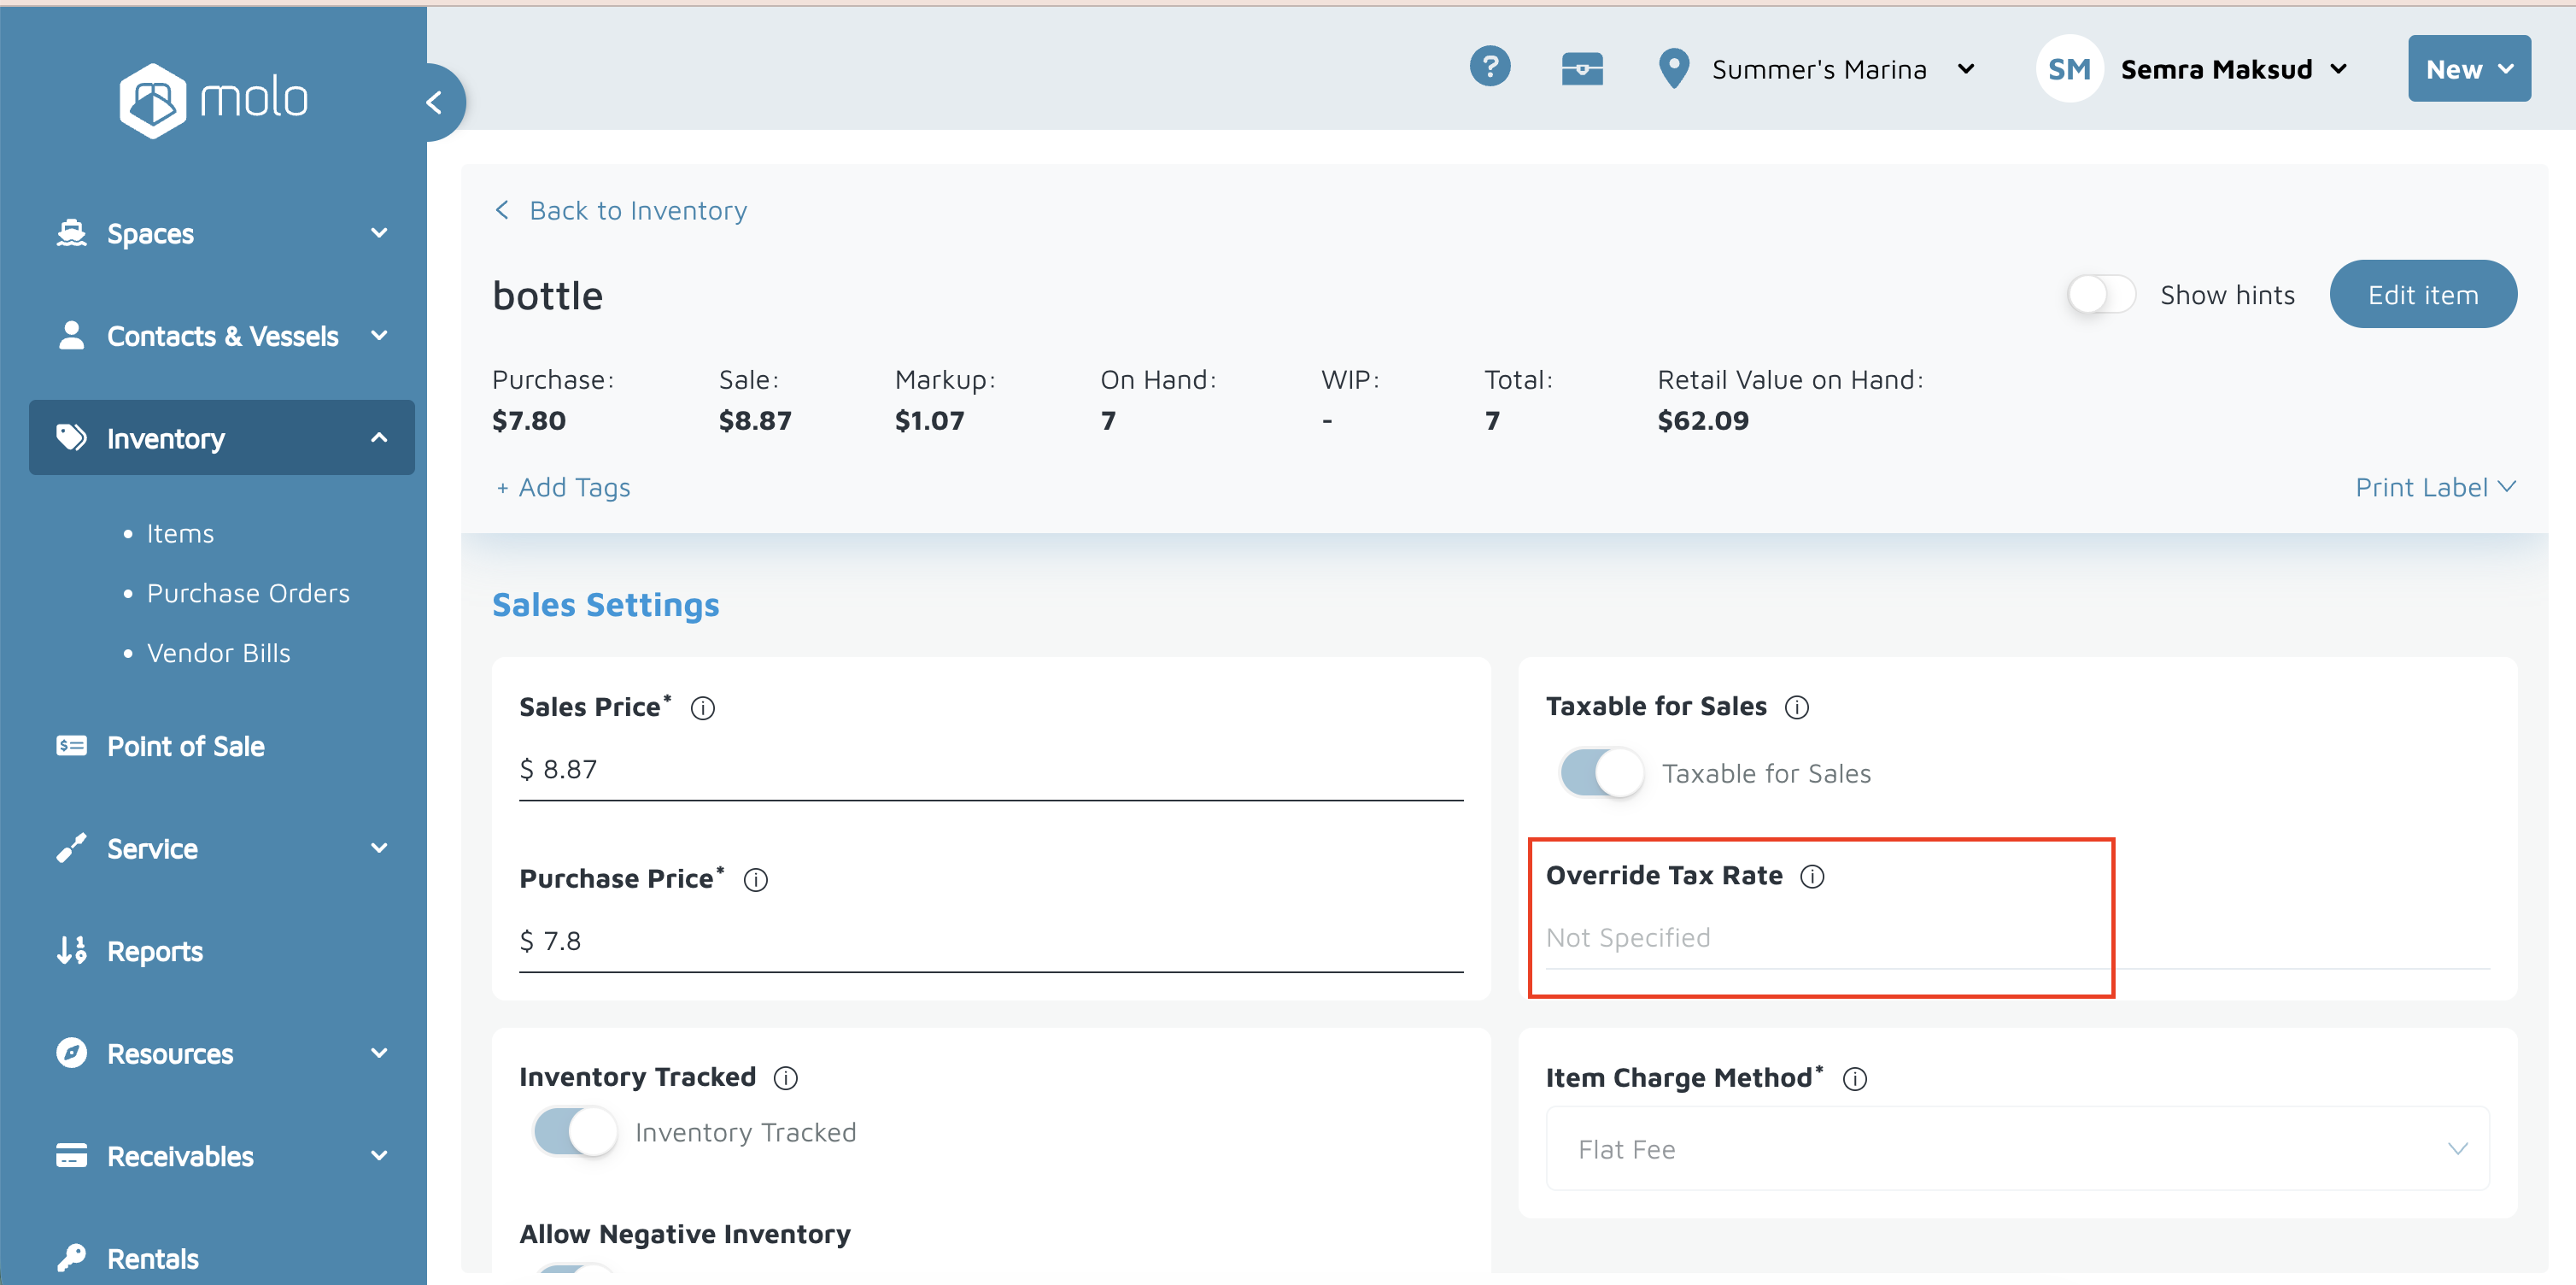Viewport: 2576px width, 1285px height.
Task: Click Override Tax Rate info icon
Action: point(1812,876)
